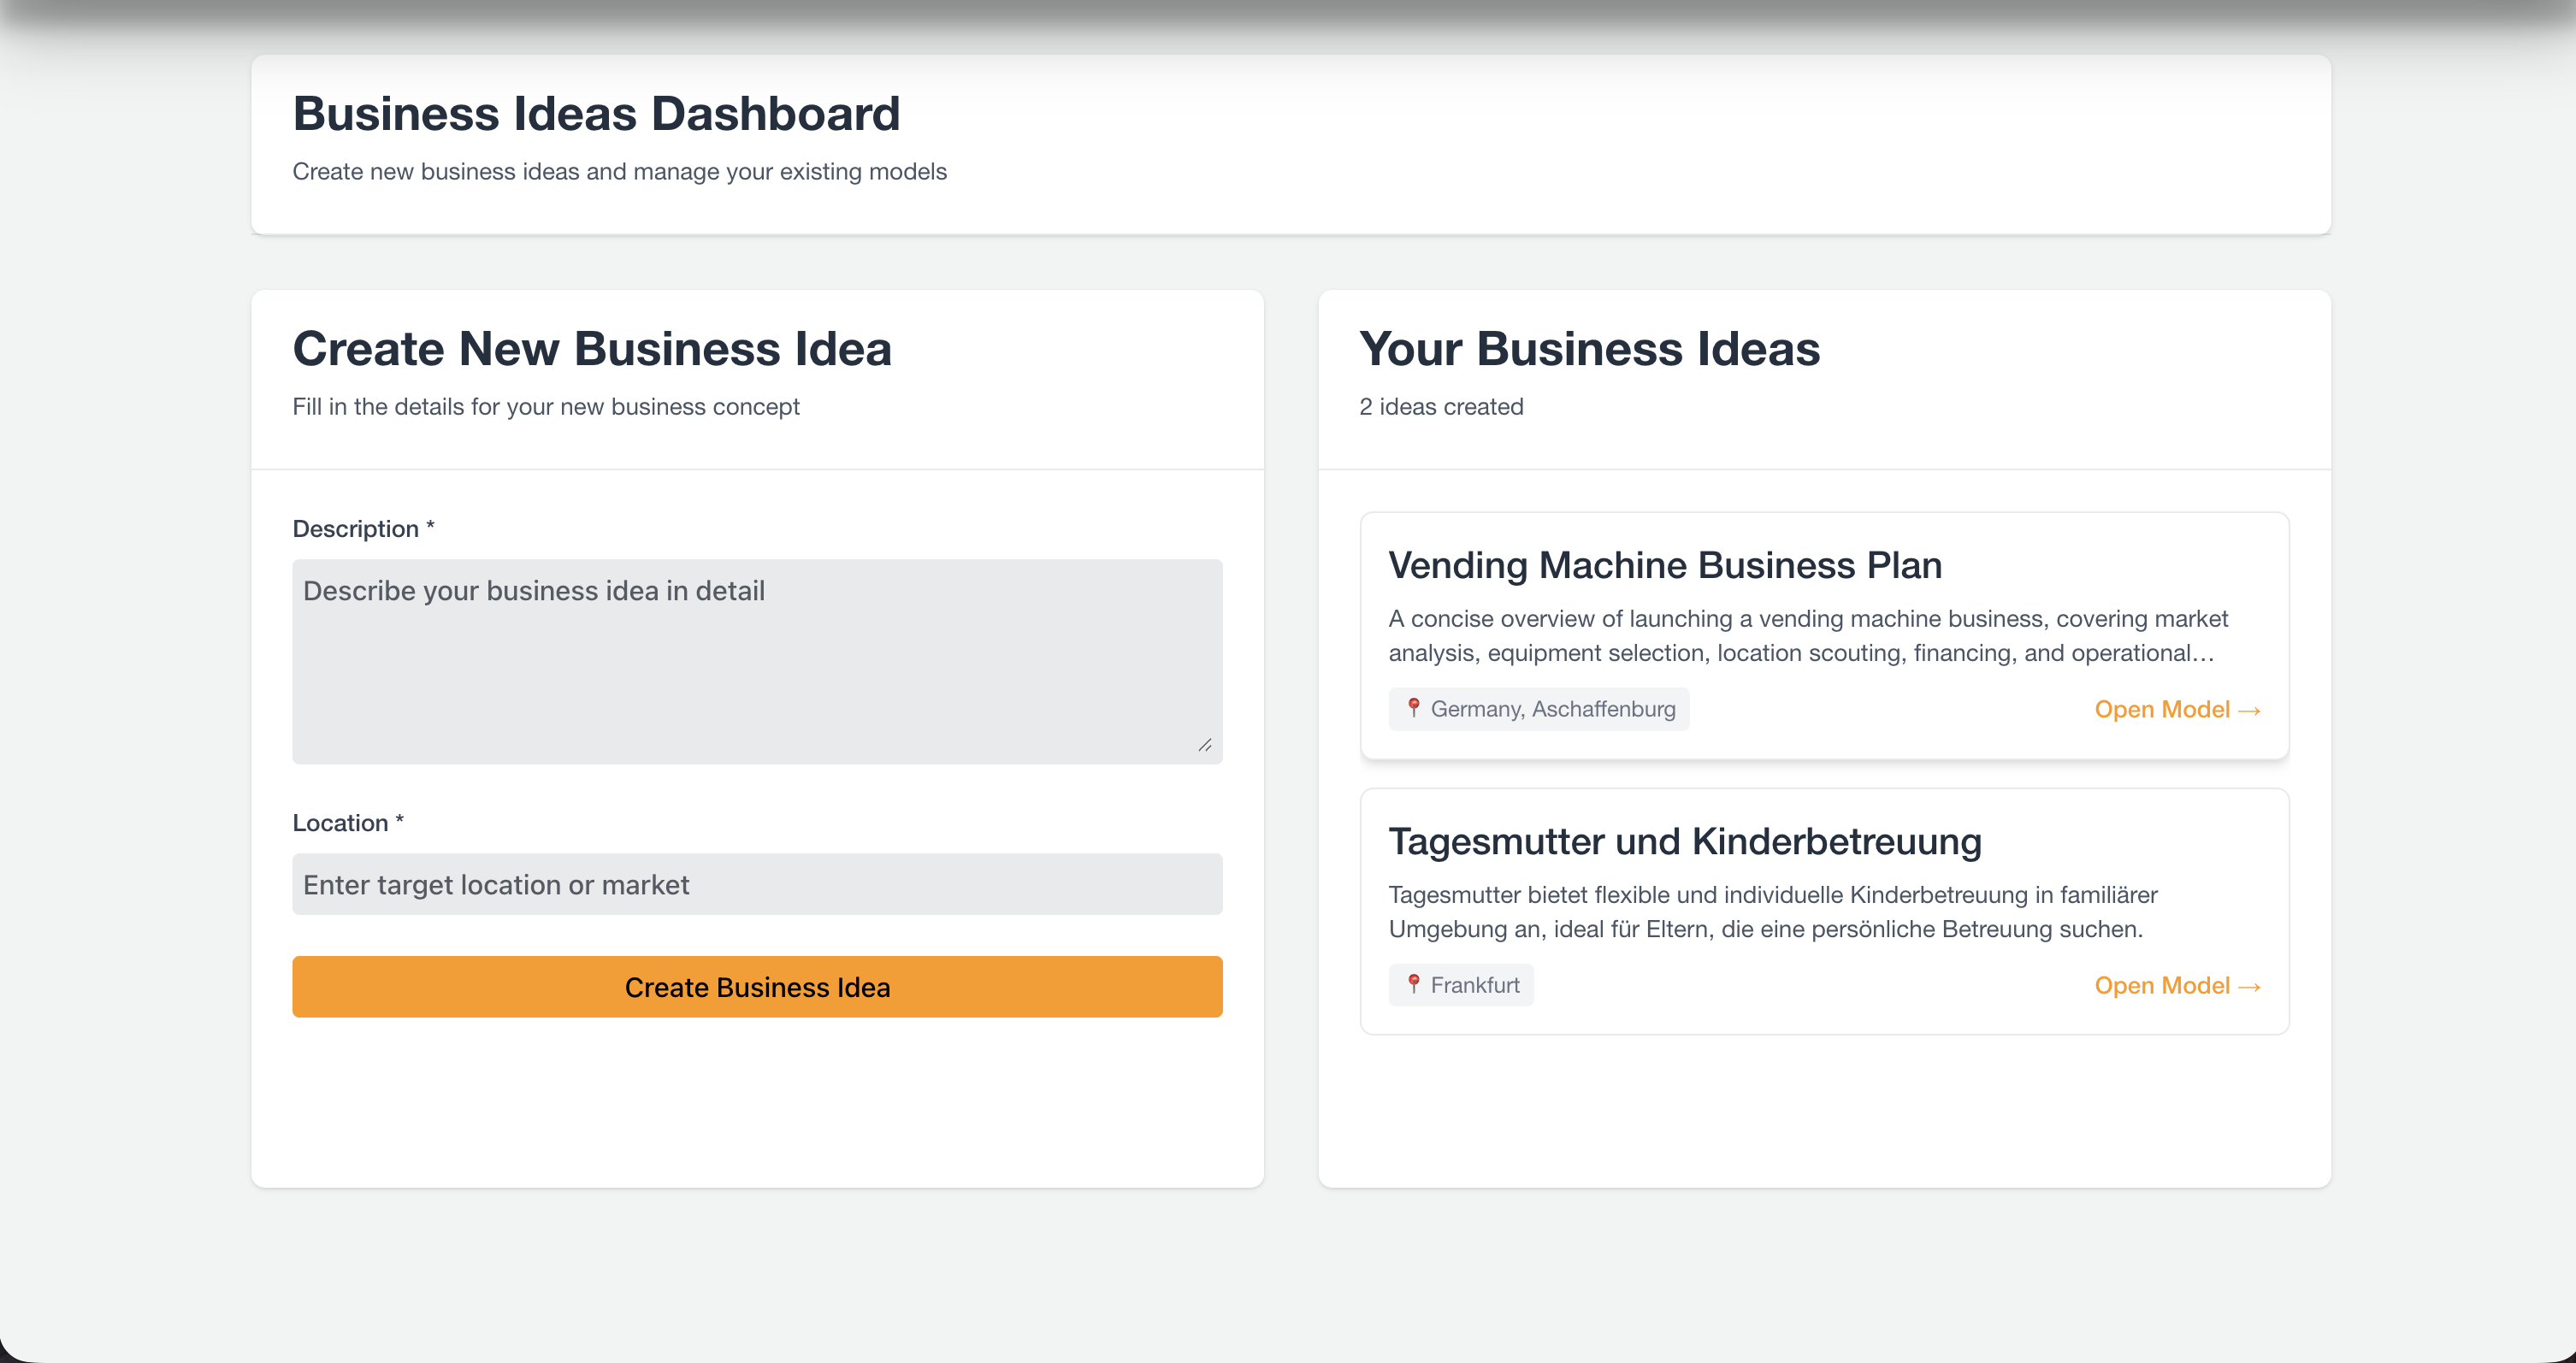Click the Location input field
This screenshot has height=1363, width=2576.
[x=757, y=884]
